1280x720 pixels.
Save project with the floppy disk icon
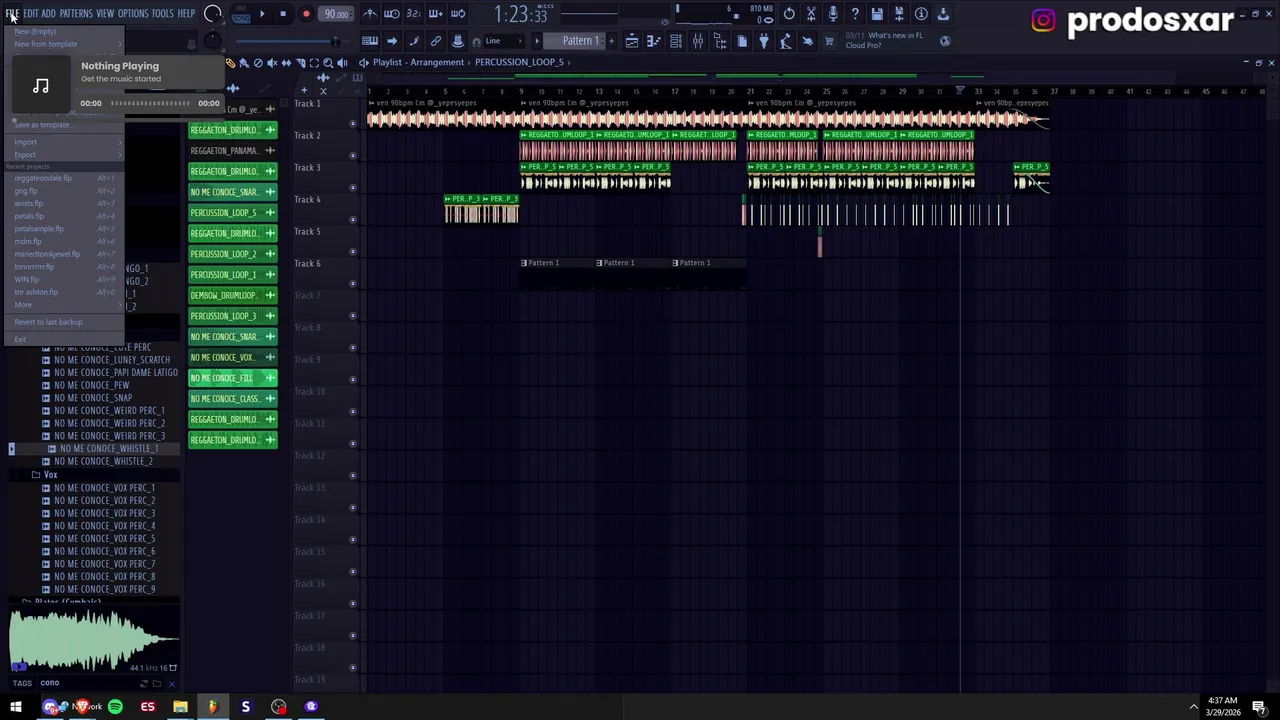[877, 14]
